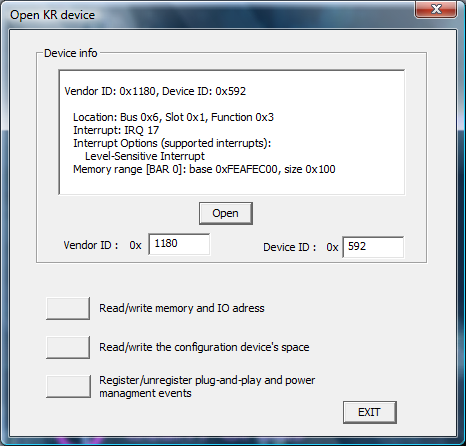Focus the Vendor ID input field

179,244
